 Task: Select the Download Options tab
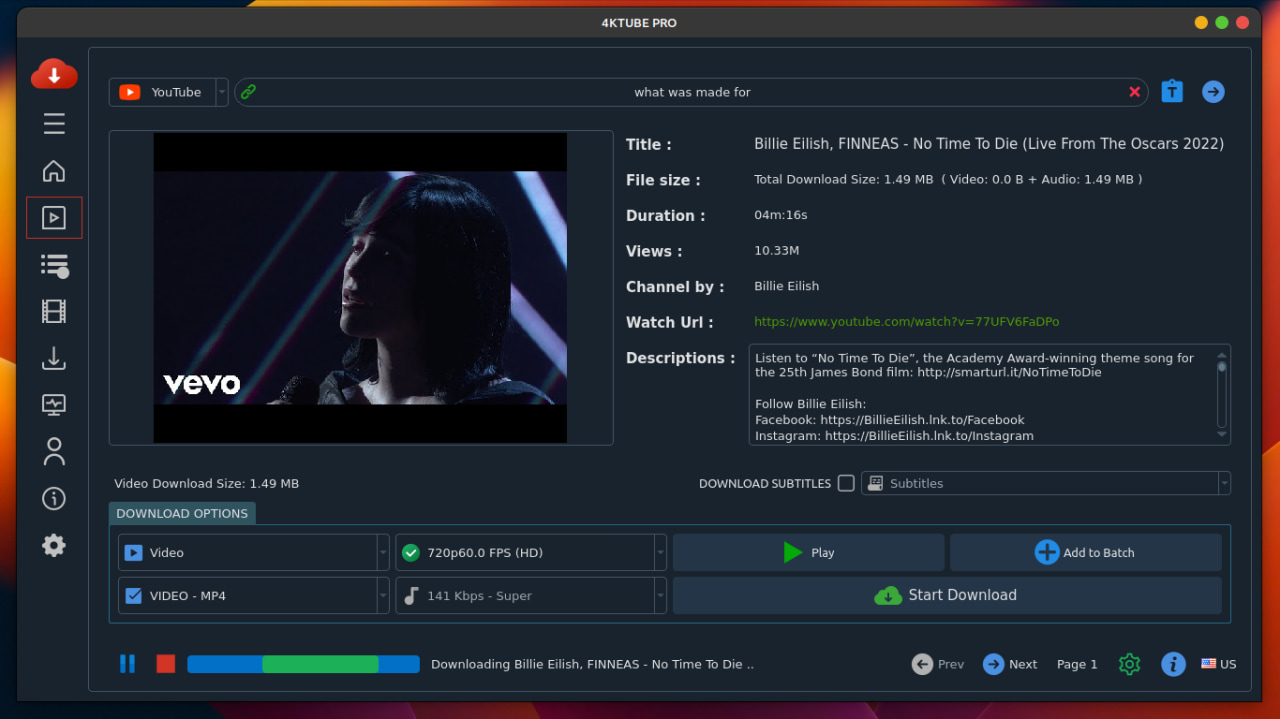[x=182, y=513]
